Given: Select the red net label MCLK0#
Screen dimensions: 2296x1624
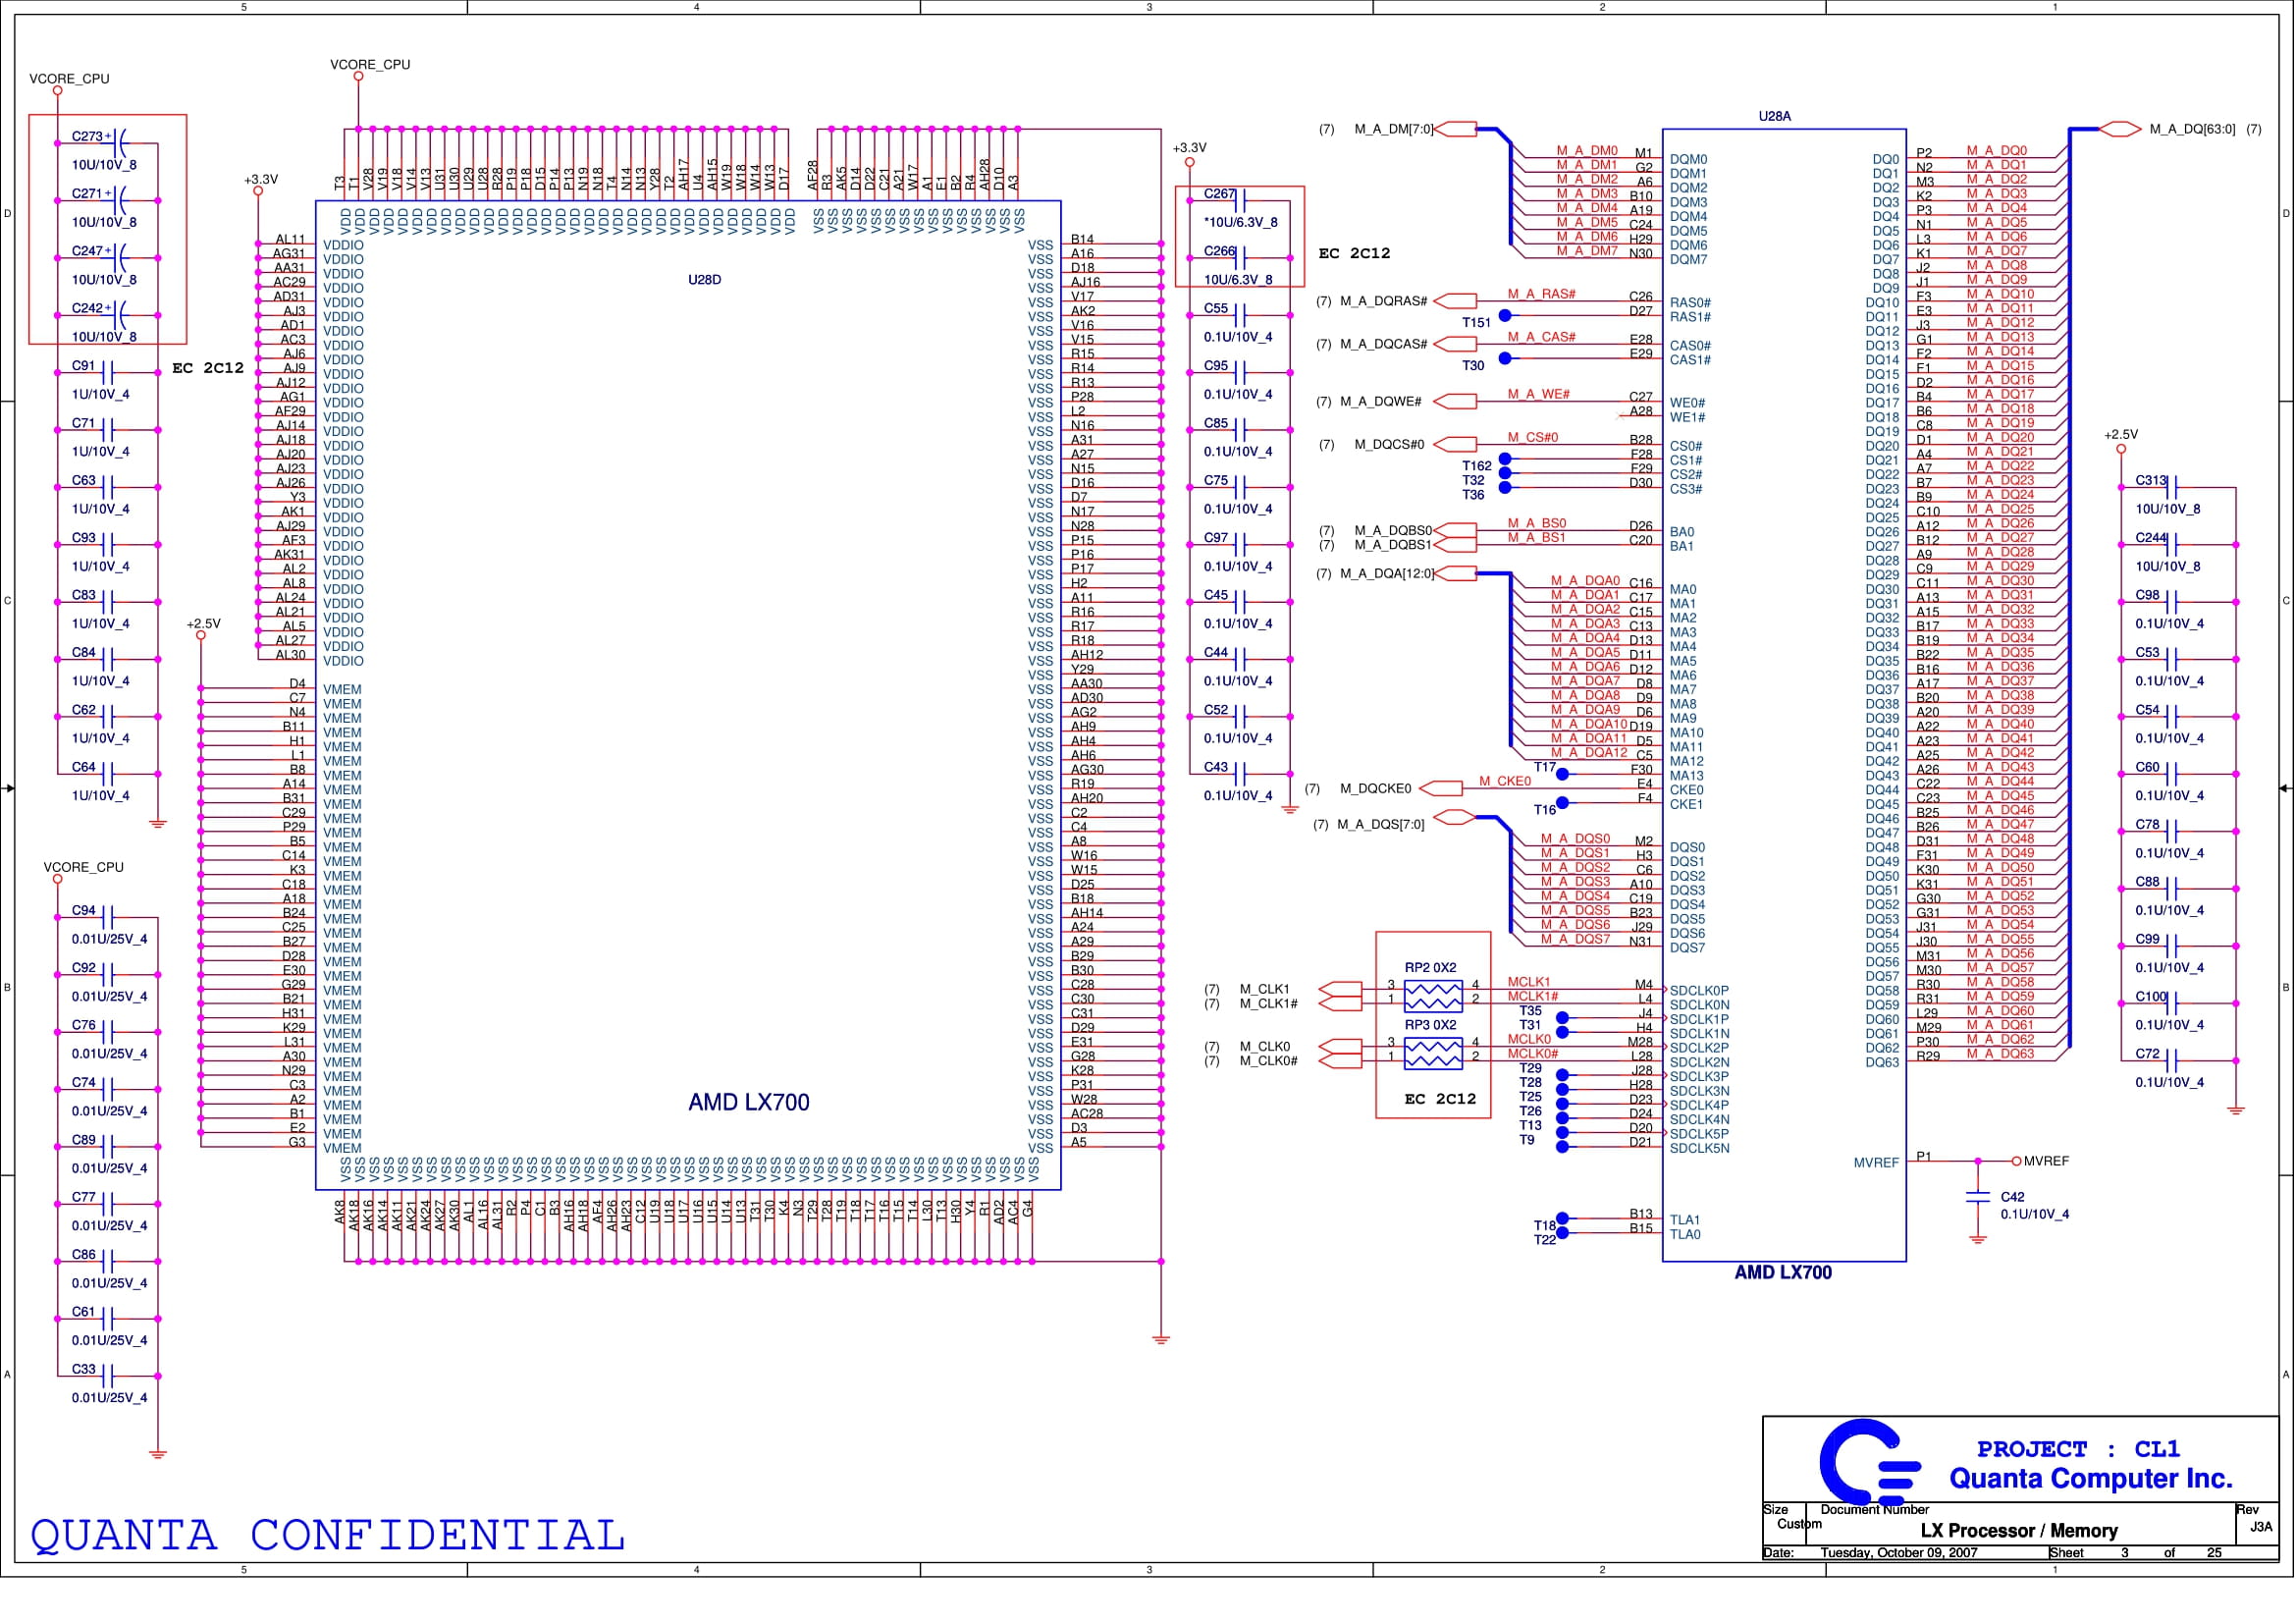Looking at the screenshot, I should [1533, 1054].
